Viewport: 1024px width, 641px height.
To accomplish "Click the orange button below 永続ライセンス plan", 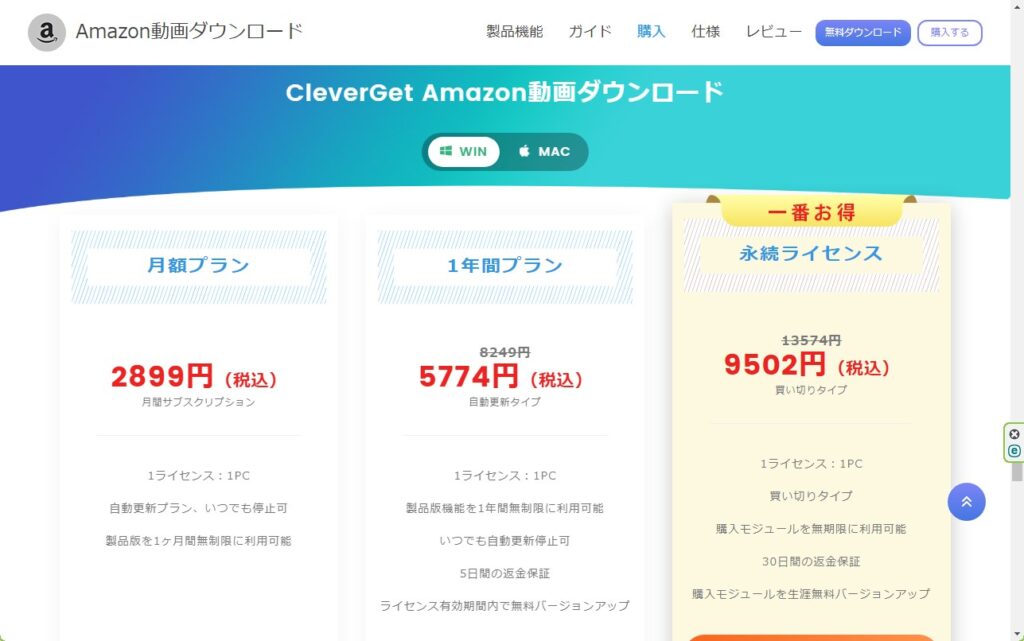I will (811, 636).
